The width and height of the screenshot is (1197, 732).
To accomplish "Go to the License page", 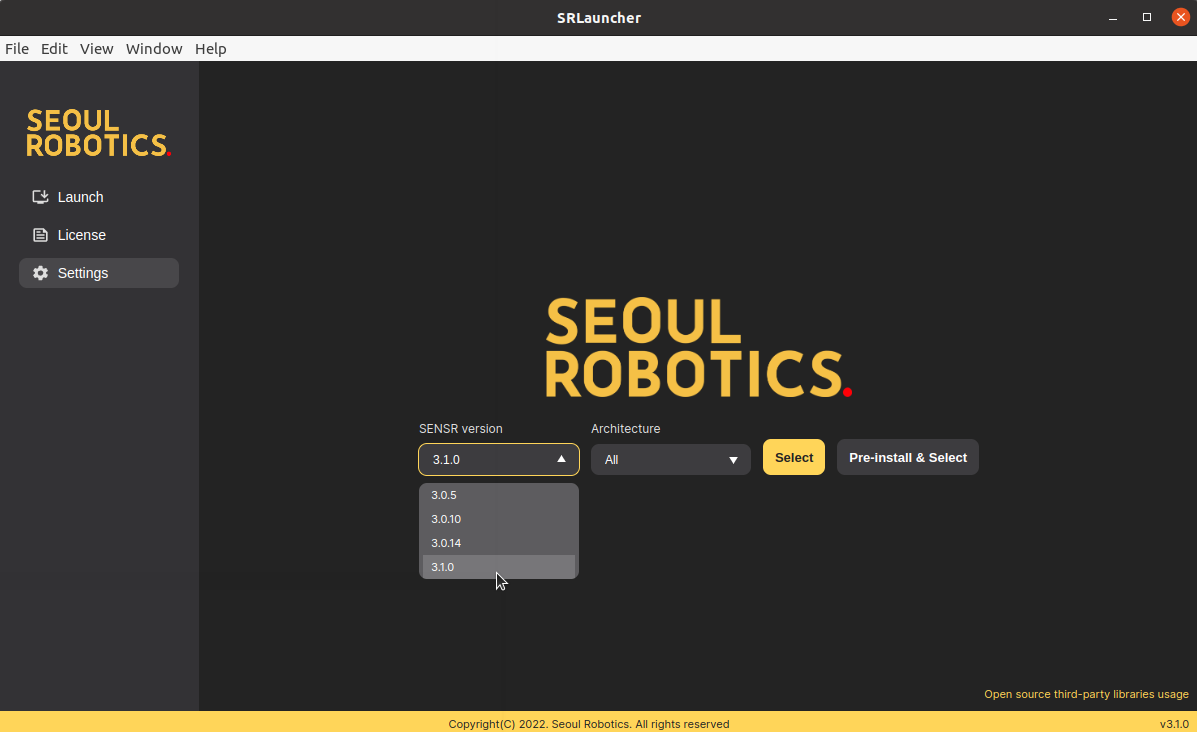I will (x=99, y=235).
